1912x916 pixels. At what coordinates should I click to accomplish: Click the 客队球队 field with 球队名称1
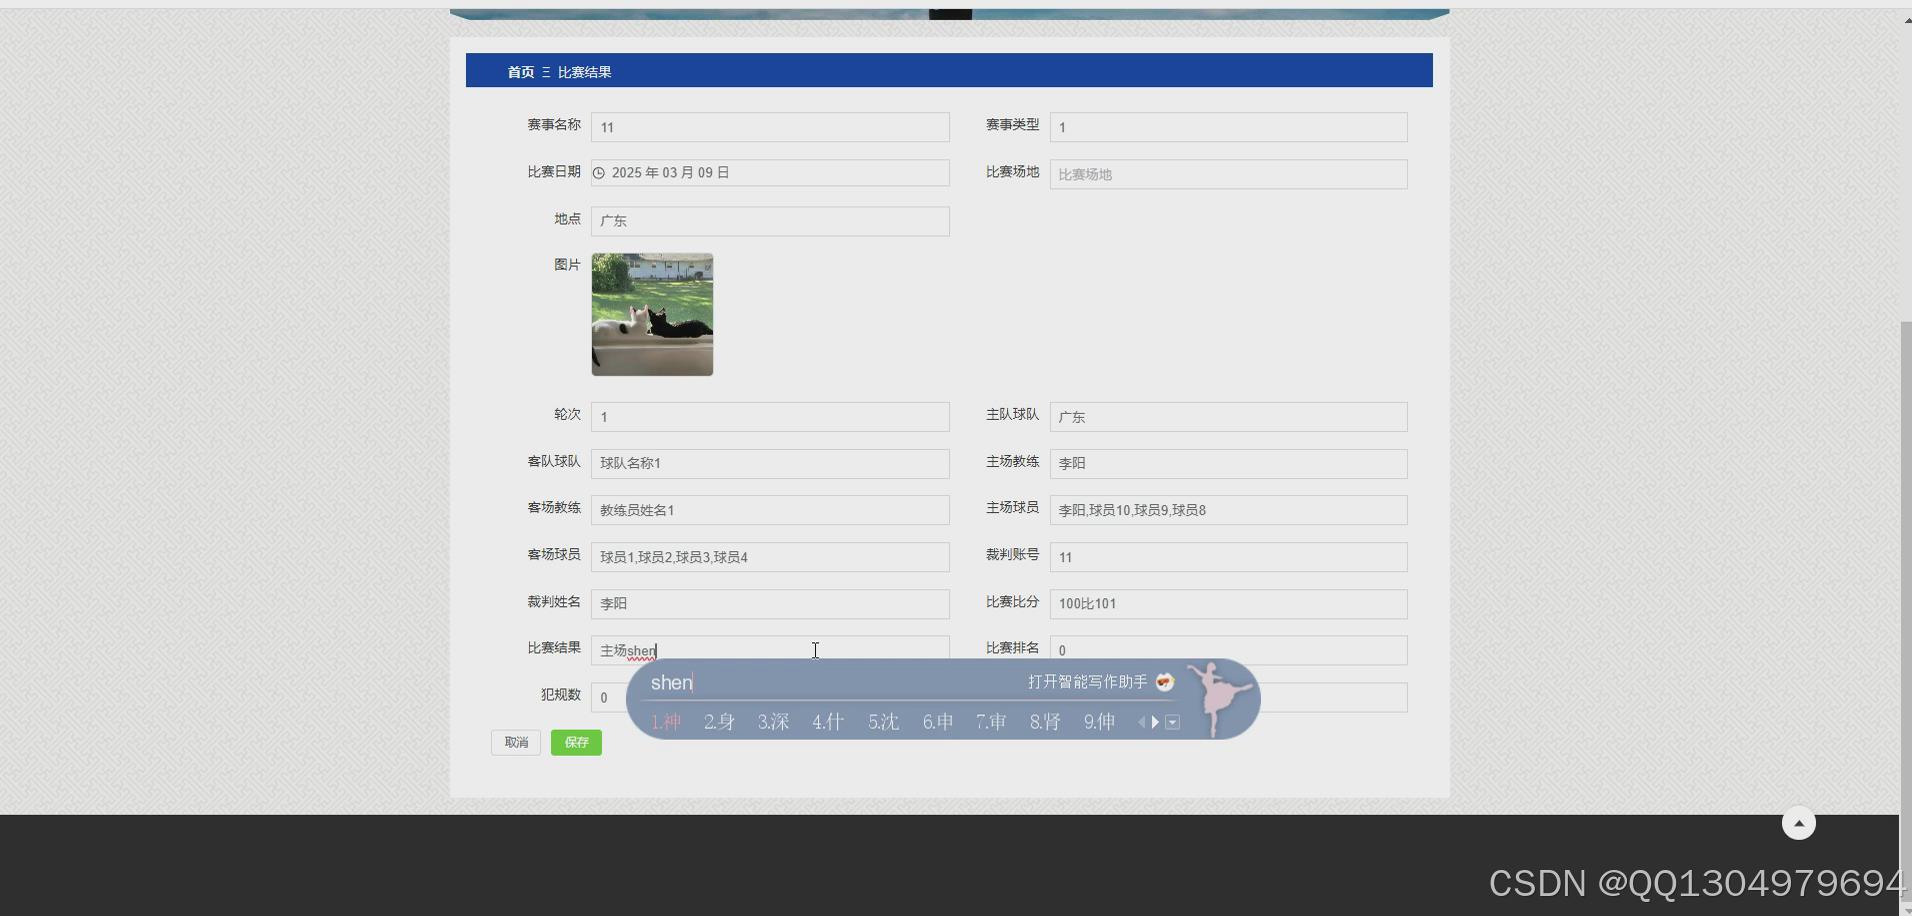coord(770,463)
